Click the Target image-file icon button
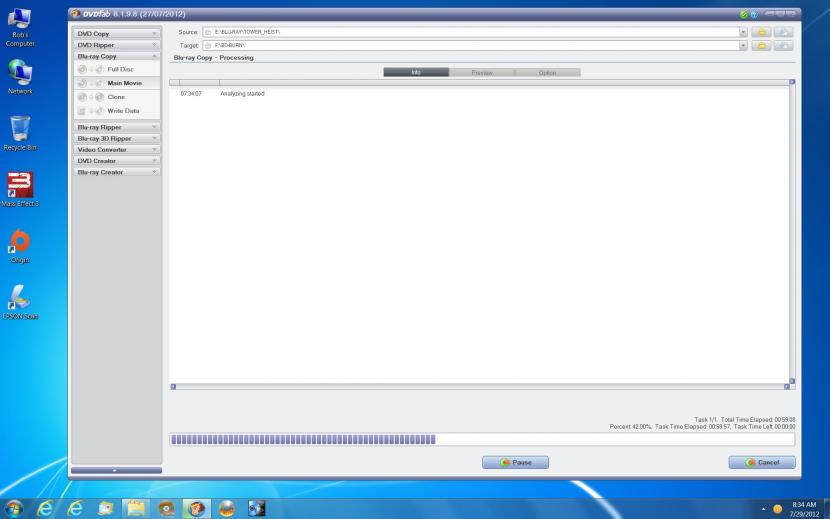This screenshot has width=830, height=519. click(x=783, y=46)
